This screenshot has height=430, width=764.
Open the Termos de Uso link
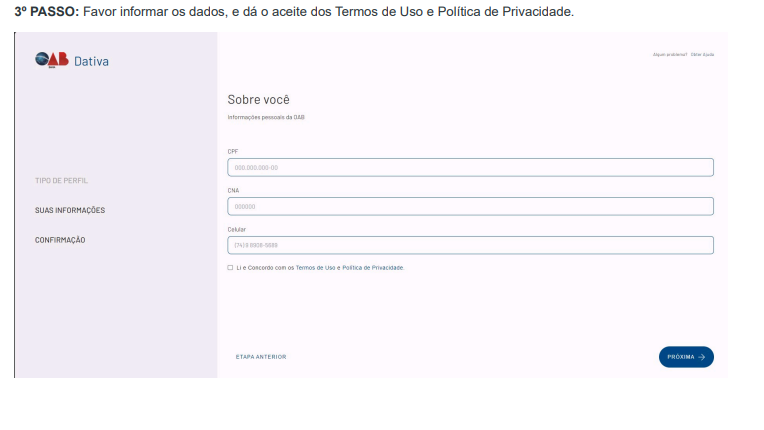click(315, 268)
